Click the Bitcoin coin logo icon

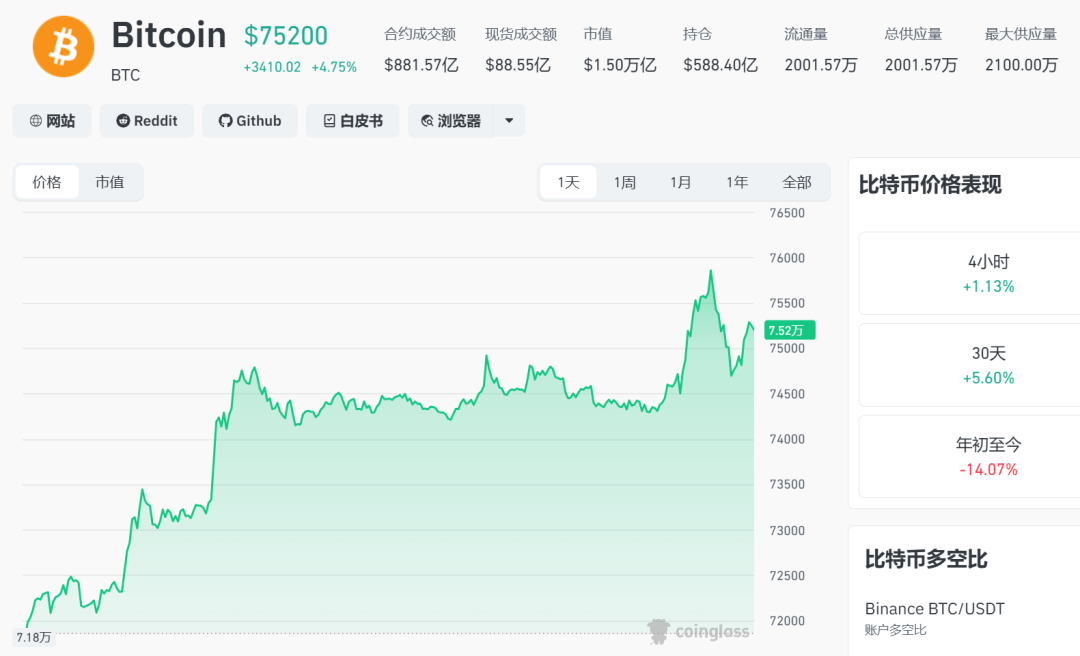(x=63, y=46)
